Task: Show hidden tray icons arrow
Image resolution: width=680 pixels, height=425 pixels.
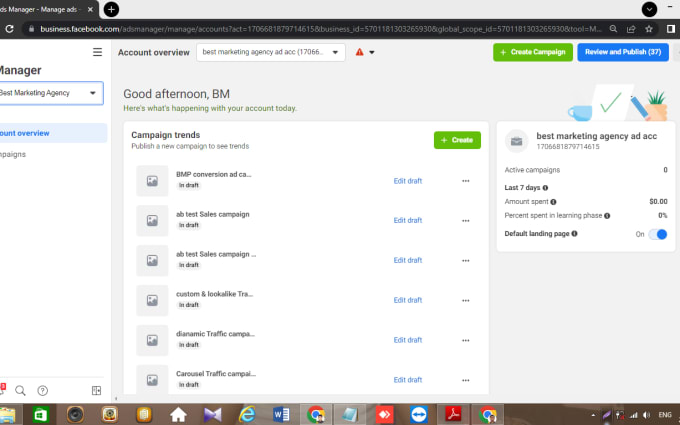Action: [x=593, y=415]
